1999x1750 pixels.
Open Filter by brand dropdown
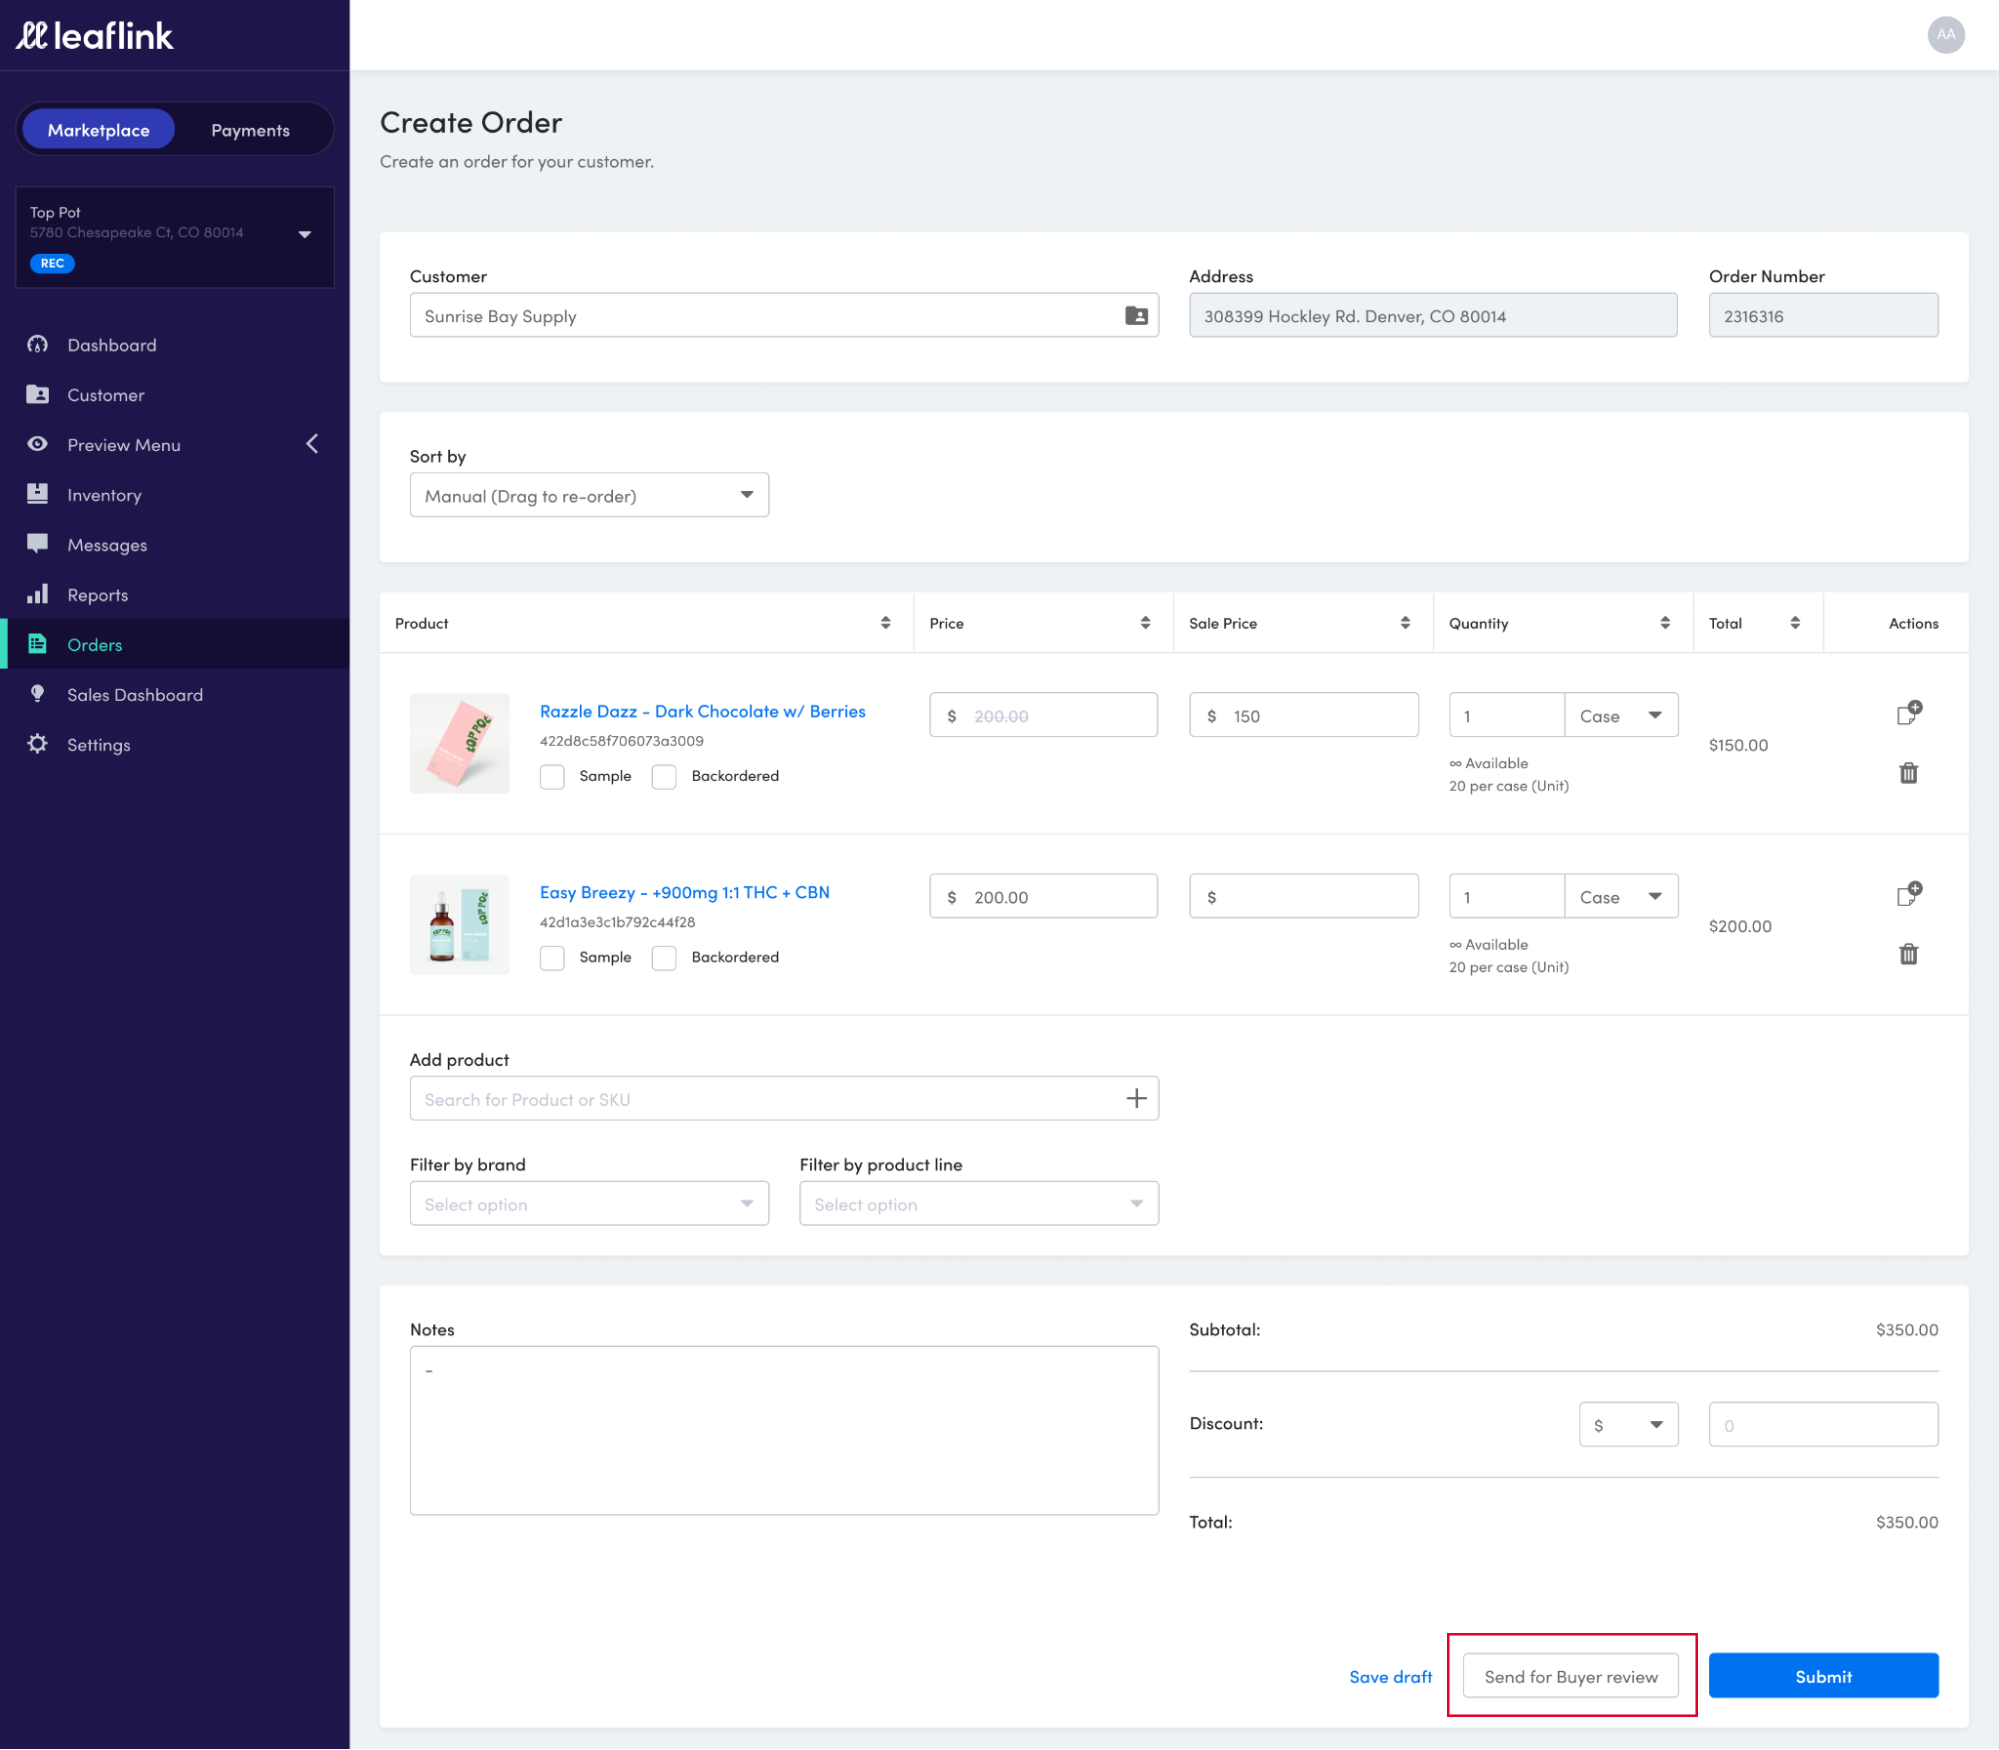(x=589, y=1204)
